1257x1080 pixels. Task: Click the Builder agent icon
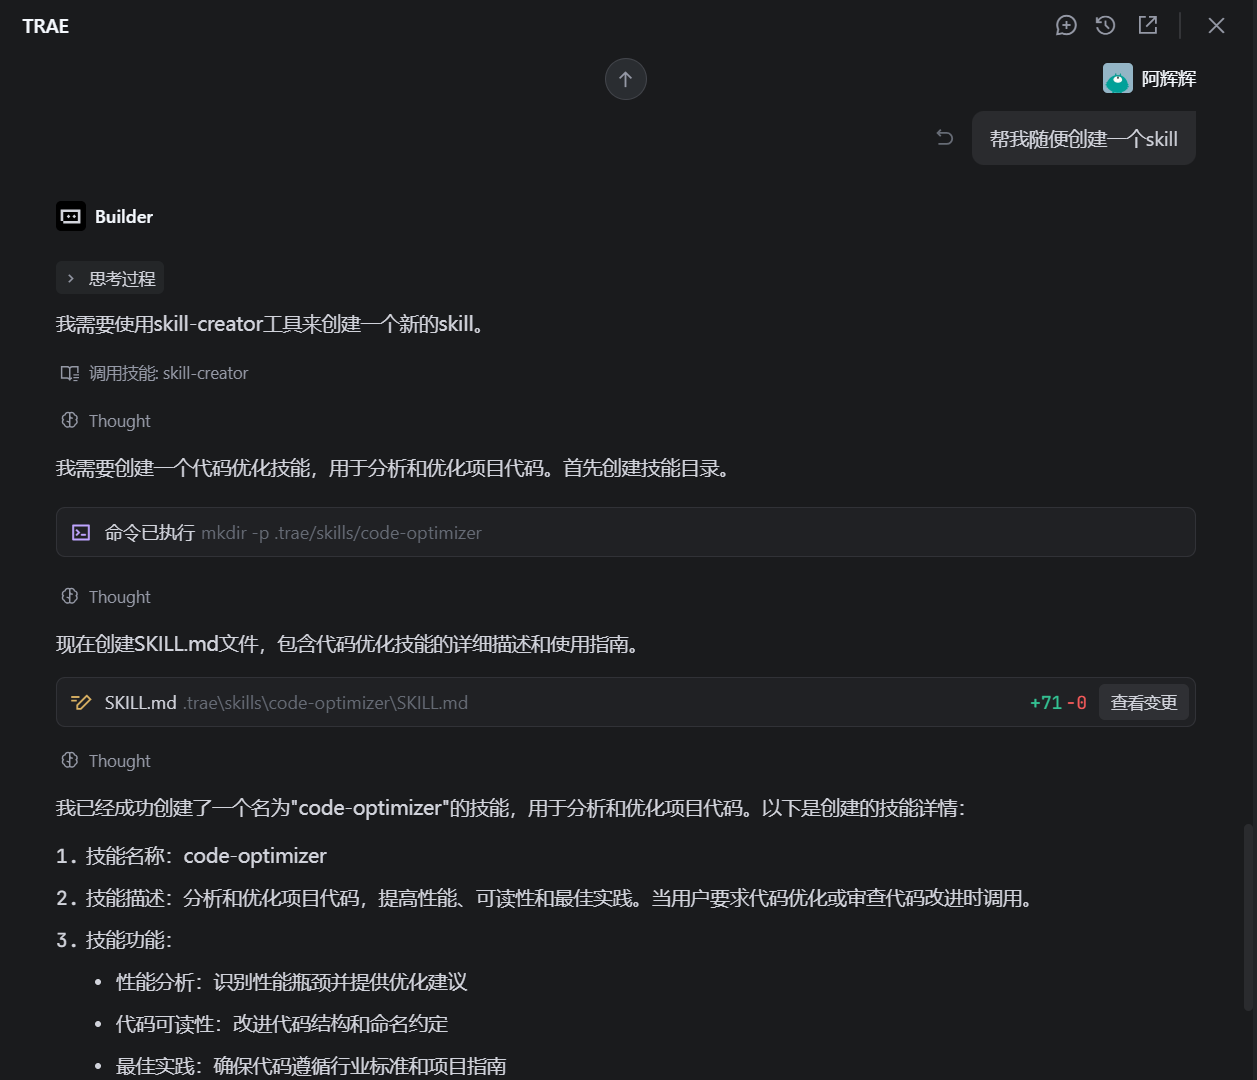71,216
